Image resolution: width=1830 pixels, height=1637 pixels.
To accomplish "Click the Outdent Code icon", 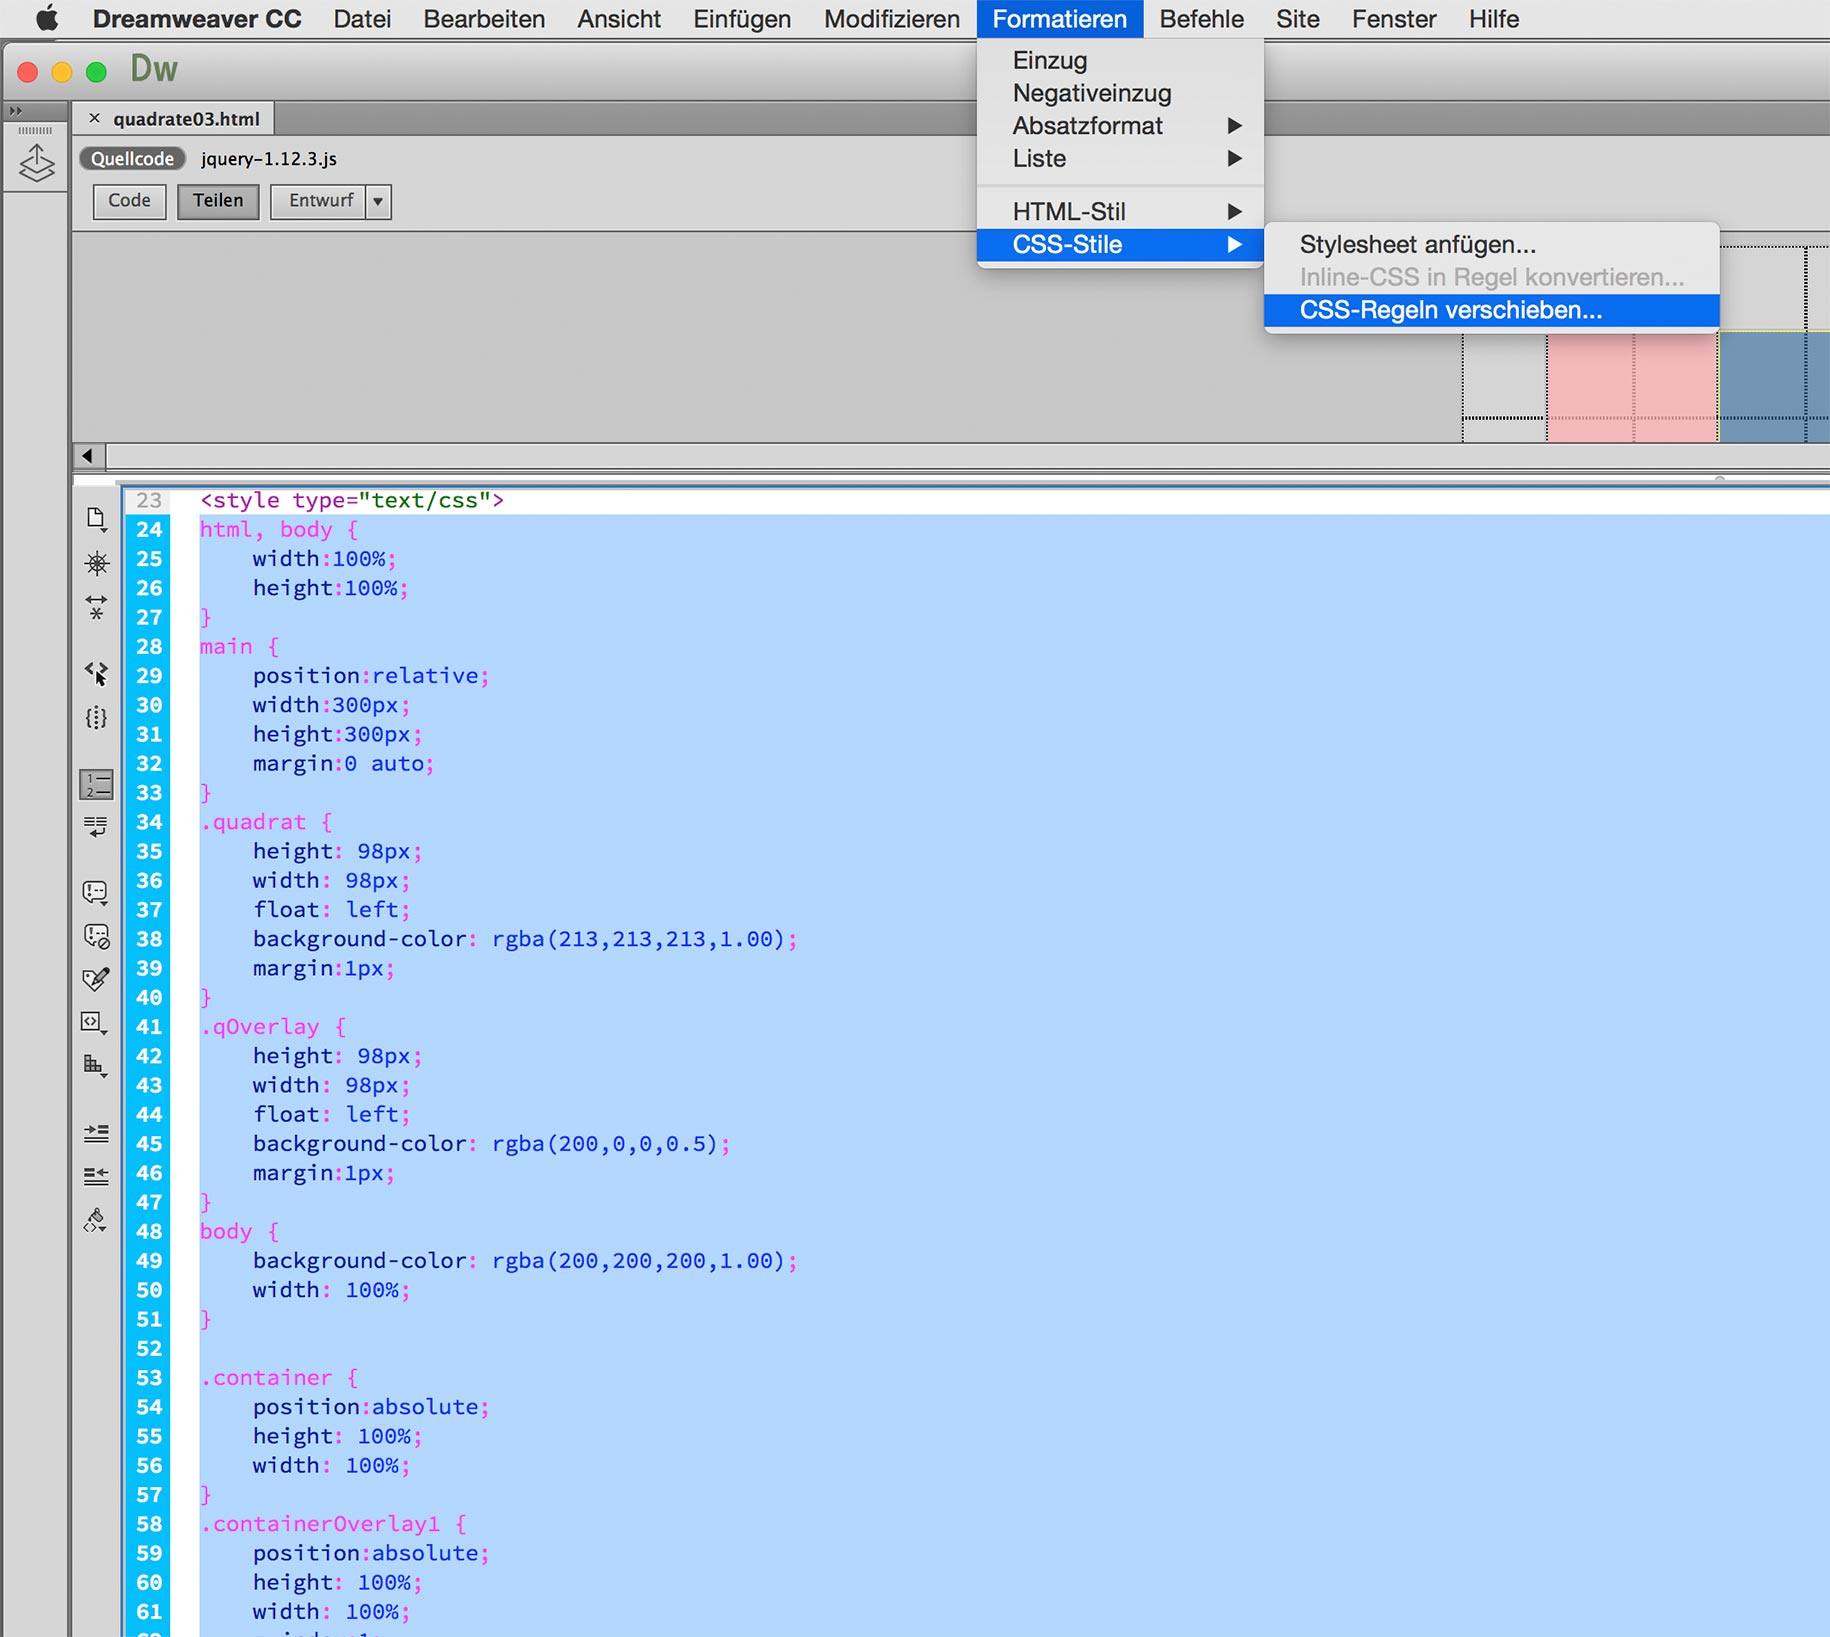I will [96, 1177].
